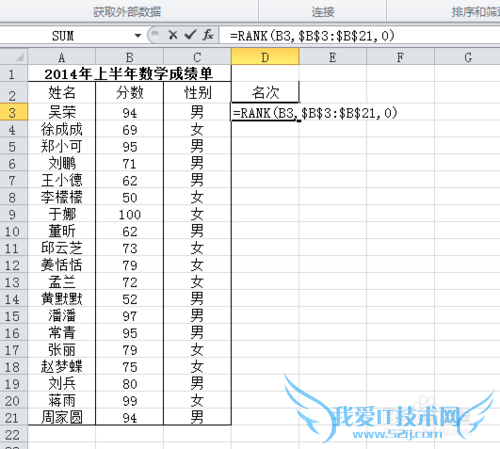This screenshot has width=500, height=449.
Task: Select row 9 header
Action: pyautogui.click(x=14, y=214)
